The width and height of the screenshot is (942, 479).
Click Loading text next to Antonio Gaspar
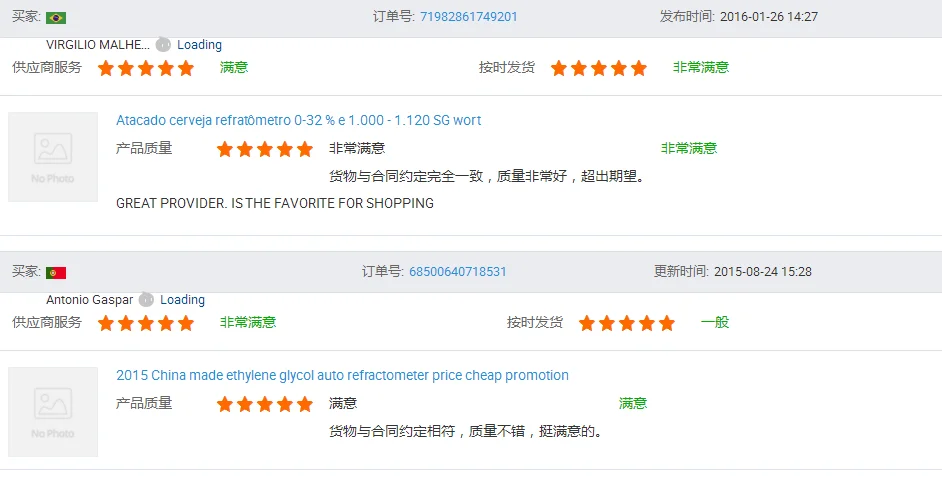[x=183, y=300]
